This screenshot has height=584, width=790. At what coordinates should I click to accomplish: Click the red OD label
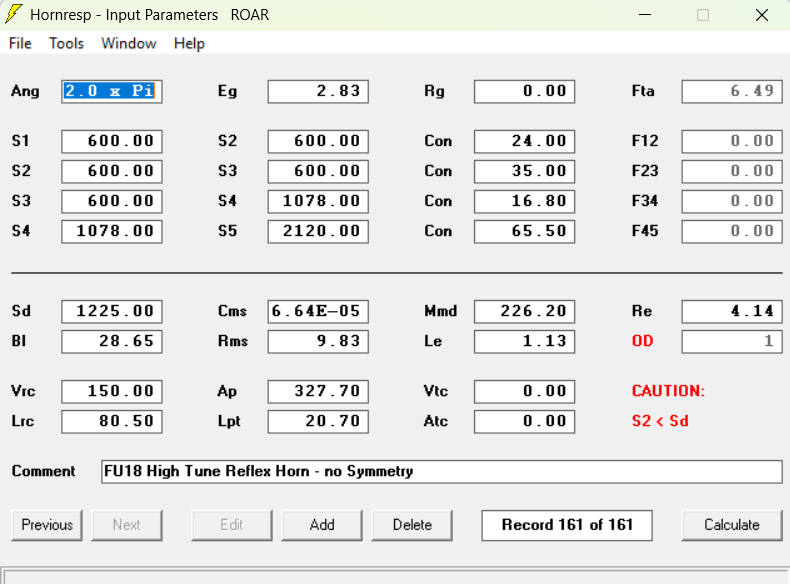[642, 341]
